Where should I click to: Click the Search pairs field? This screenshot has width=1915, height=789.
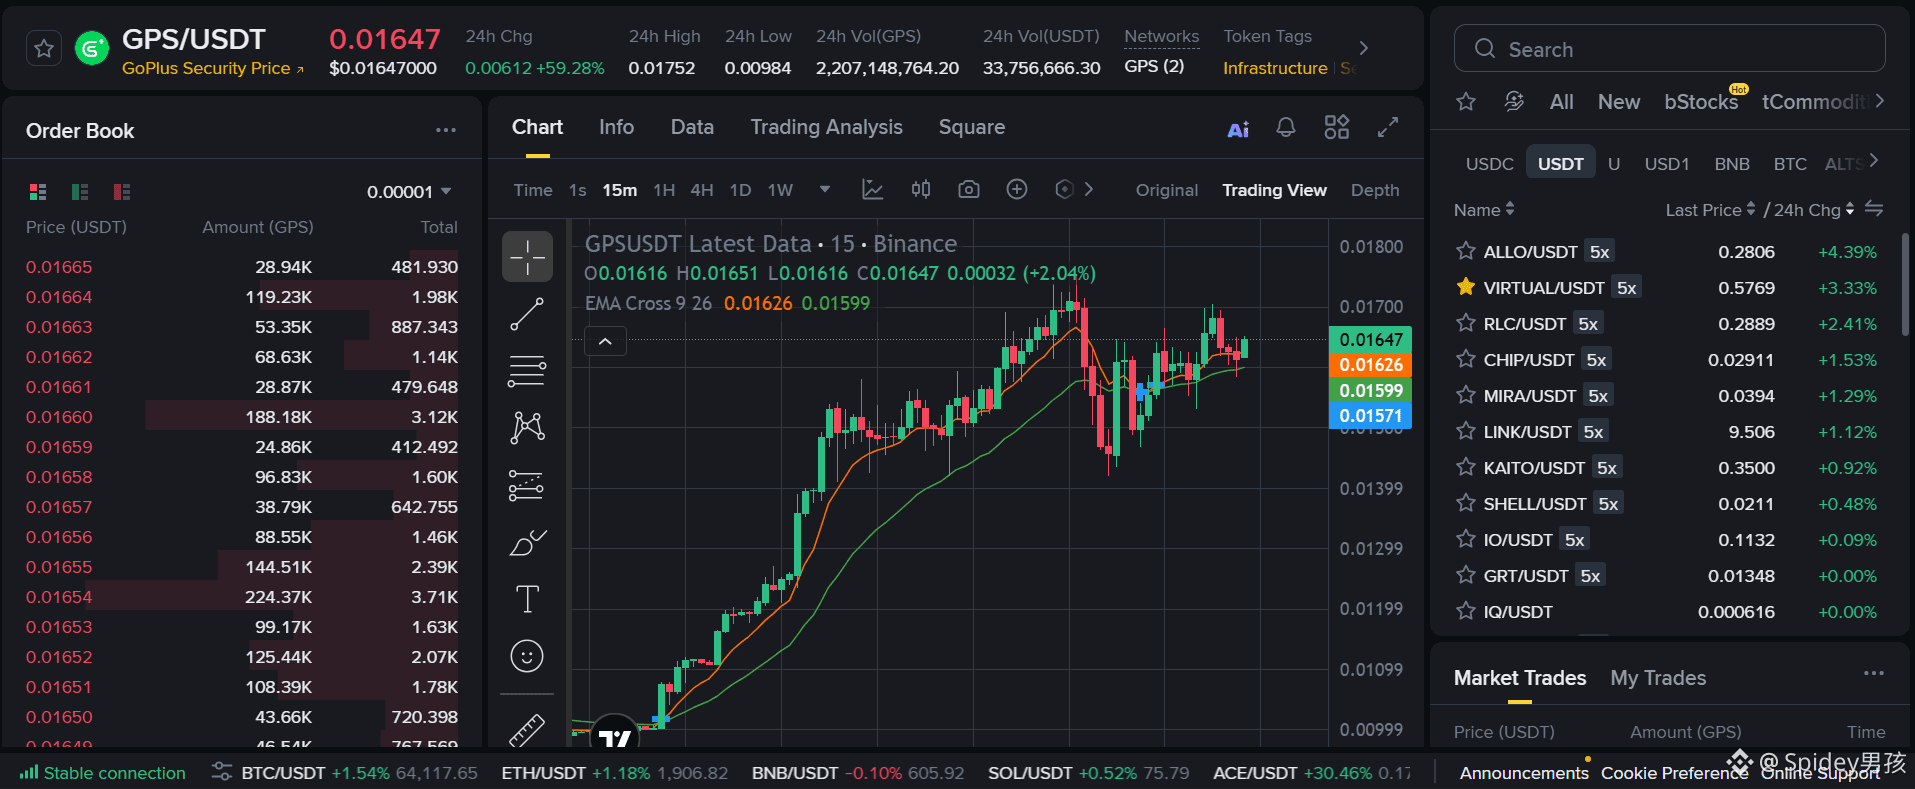point(1669,49)
